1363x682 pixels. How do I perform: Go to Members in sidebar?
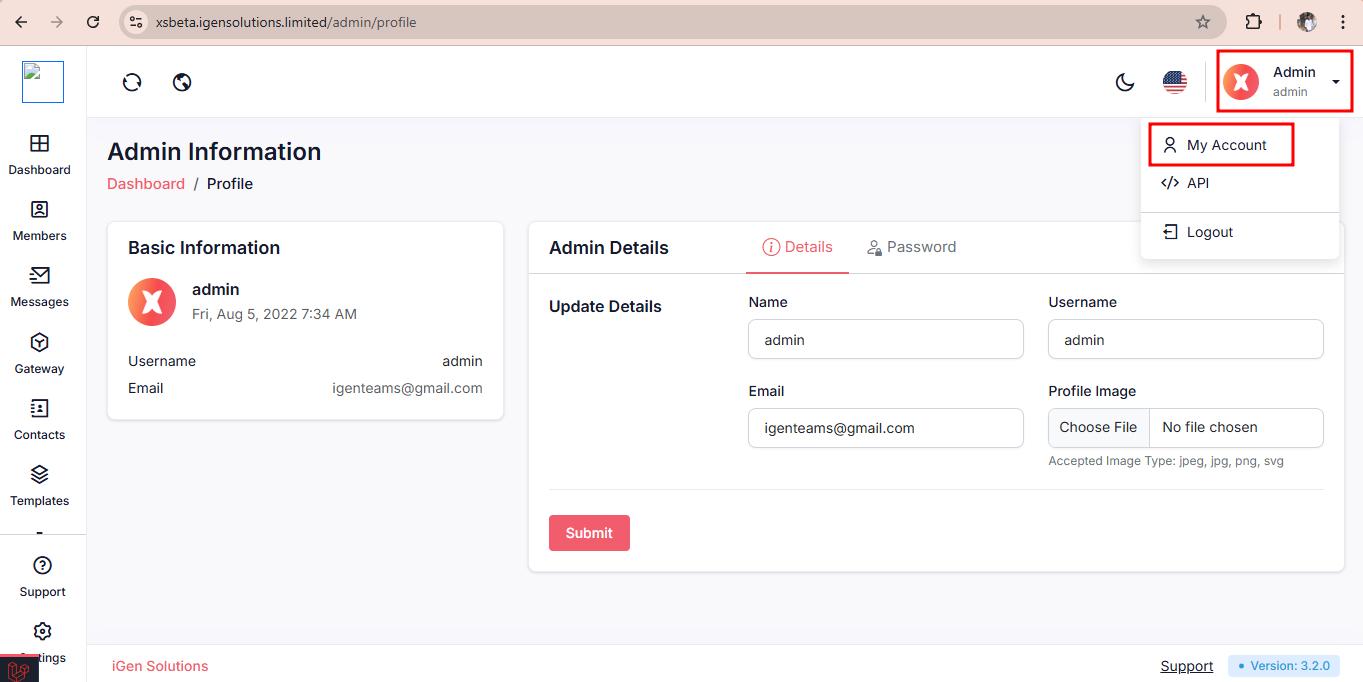click(x=40, y=220)
